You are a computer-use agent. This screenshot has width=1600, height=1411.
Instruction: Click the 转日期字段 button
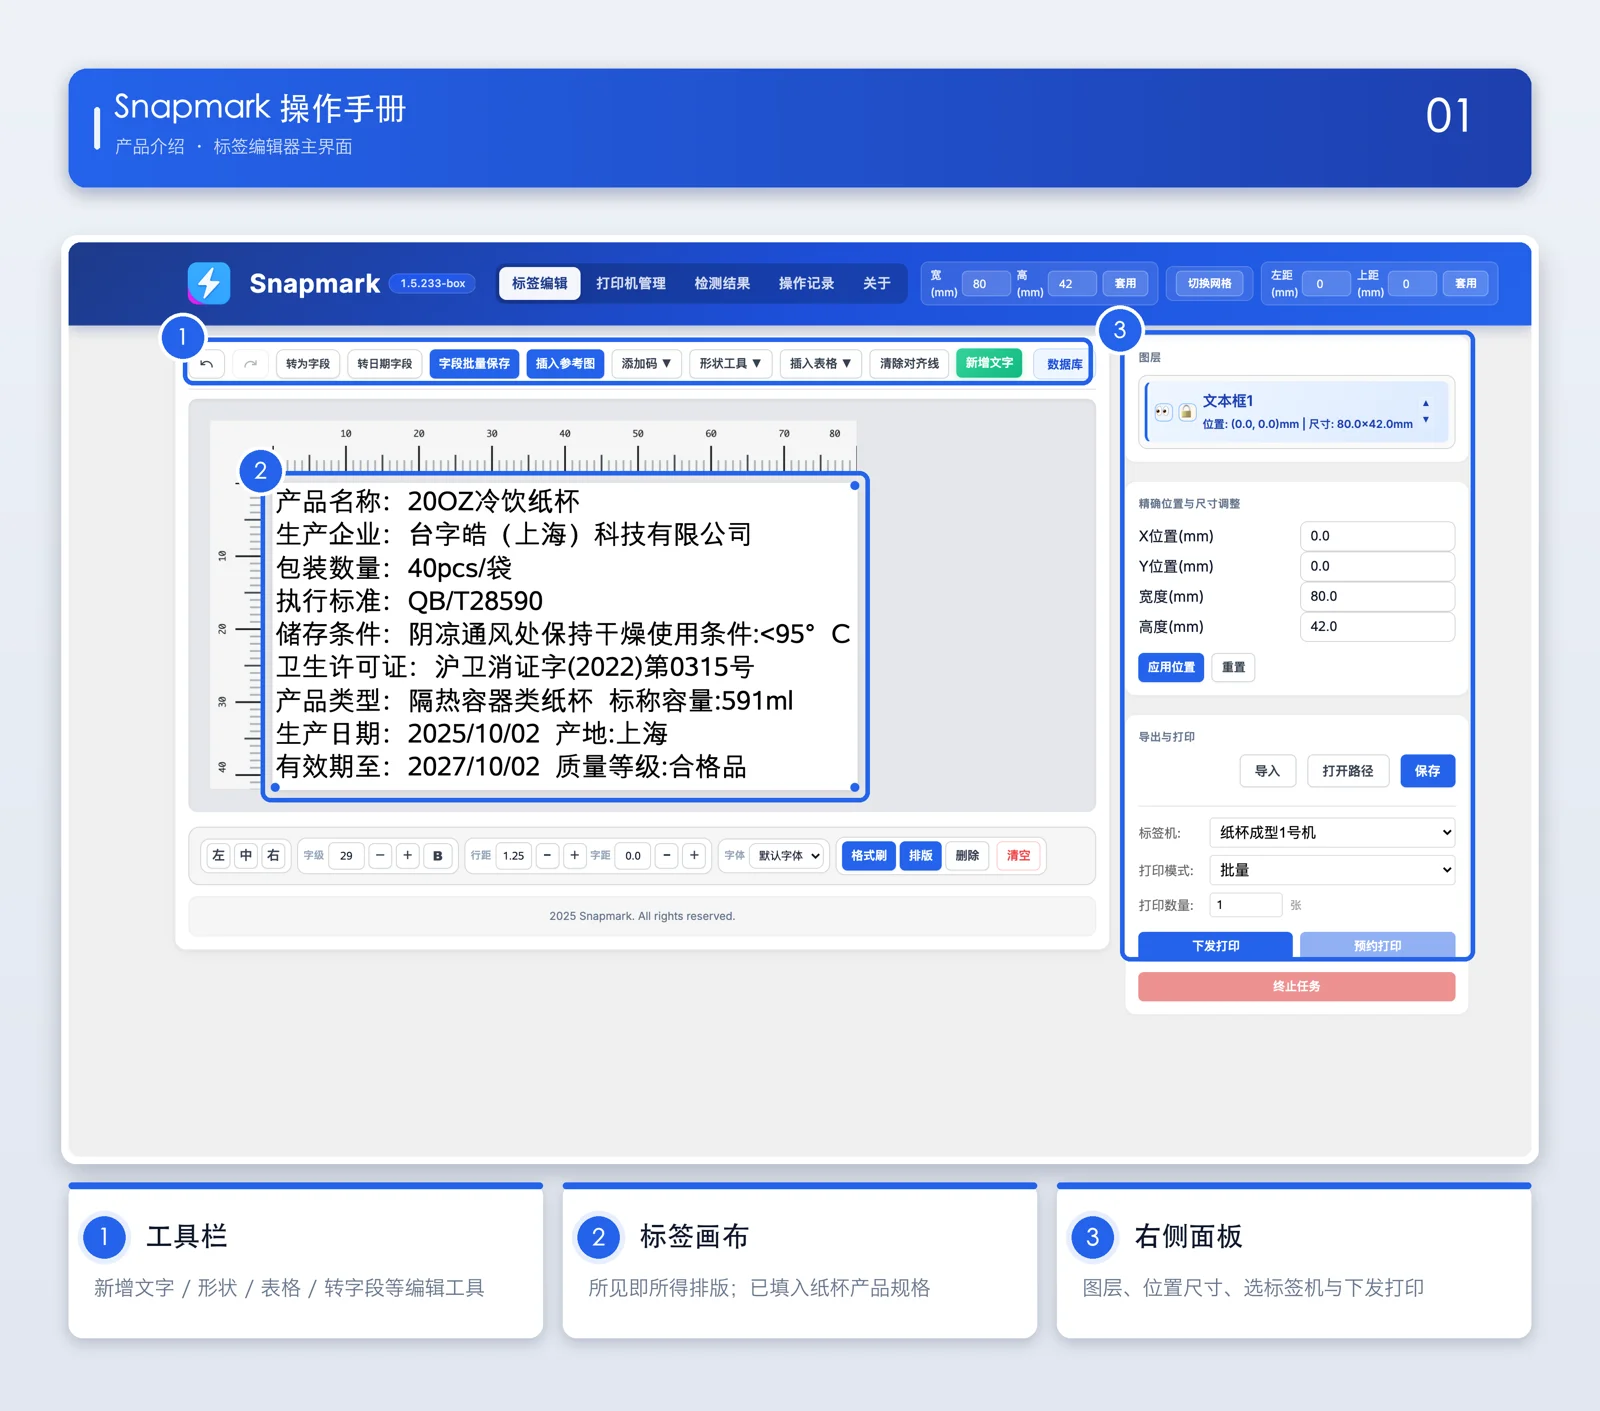tap(385, 364)
